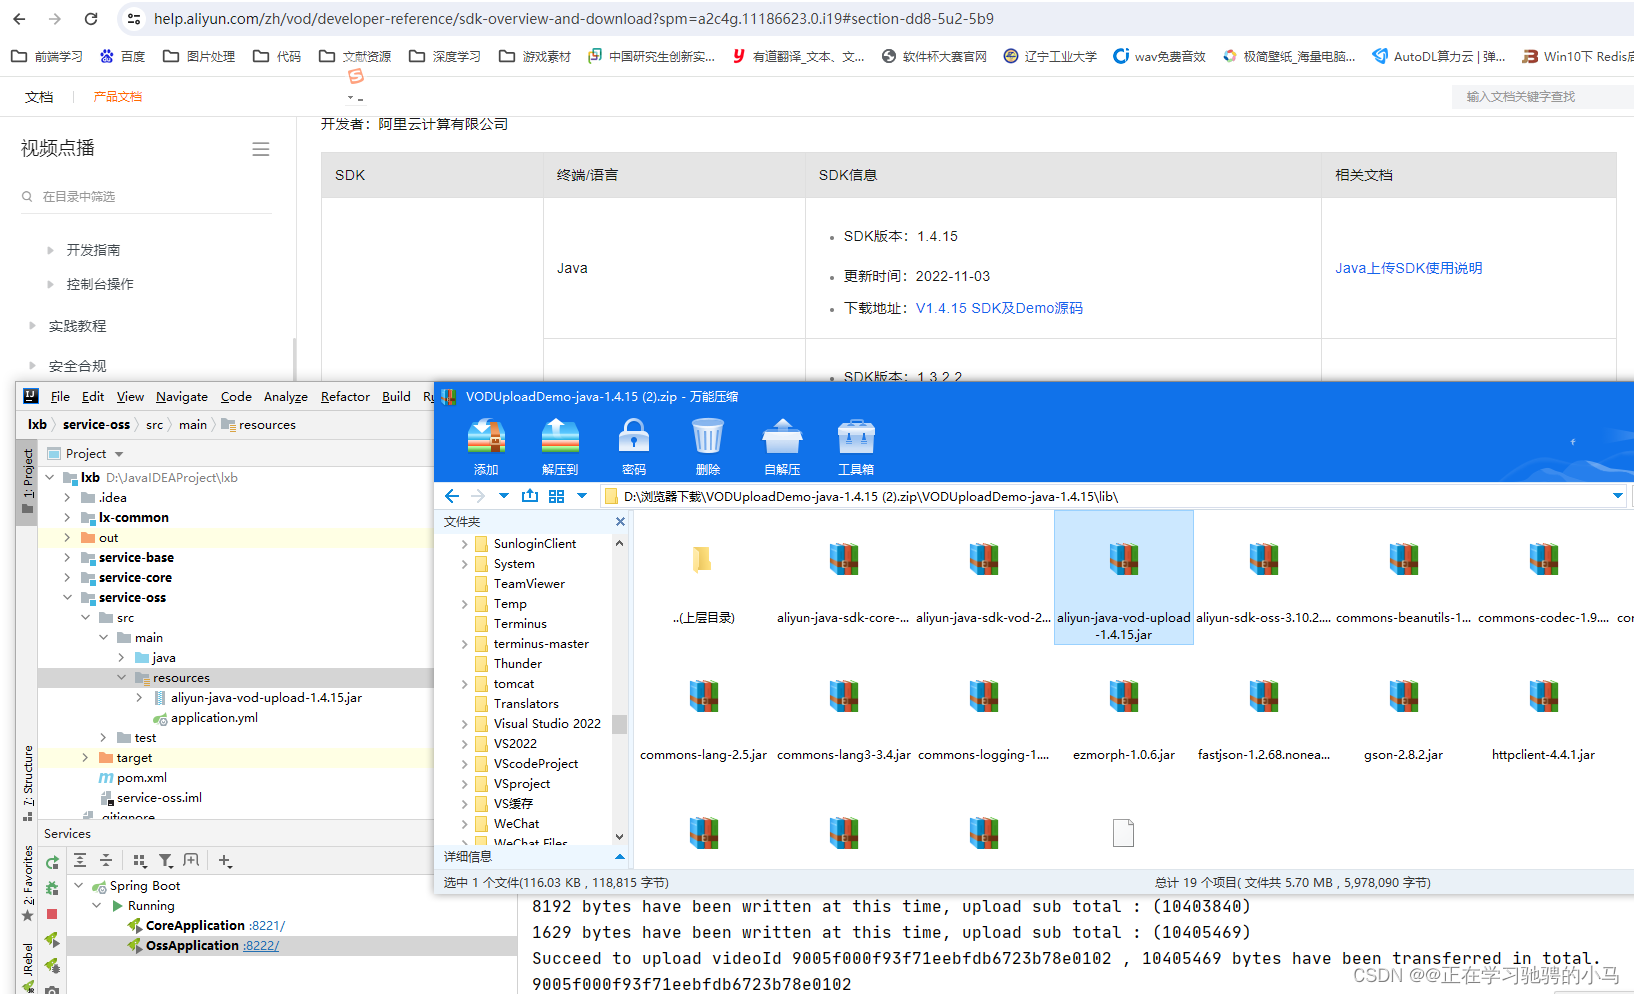Click browser reload button

[91, 19]
